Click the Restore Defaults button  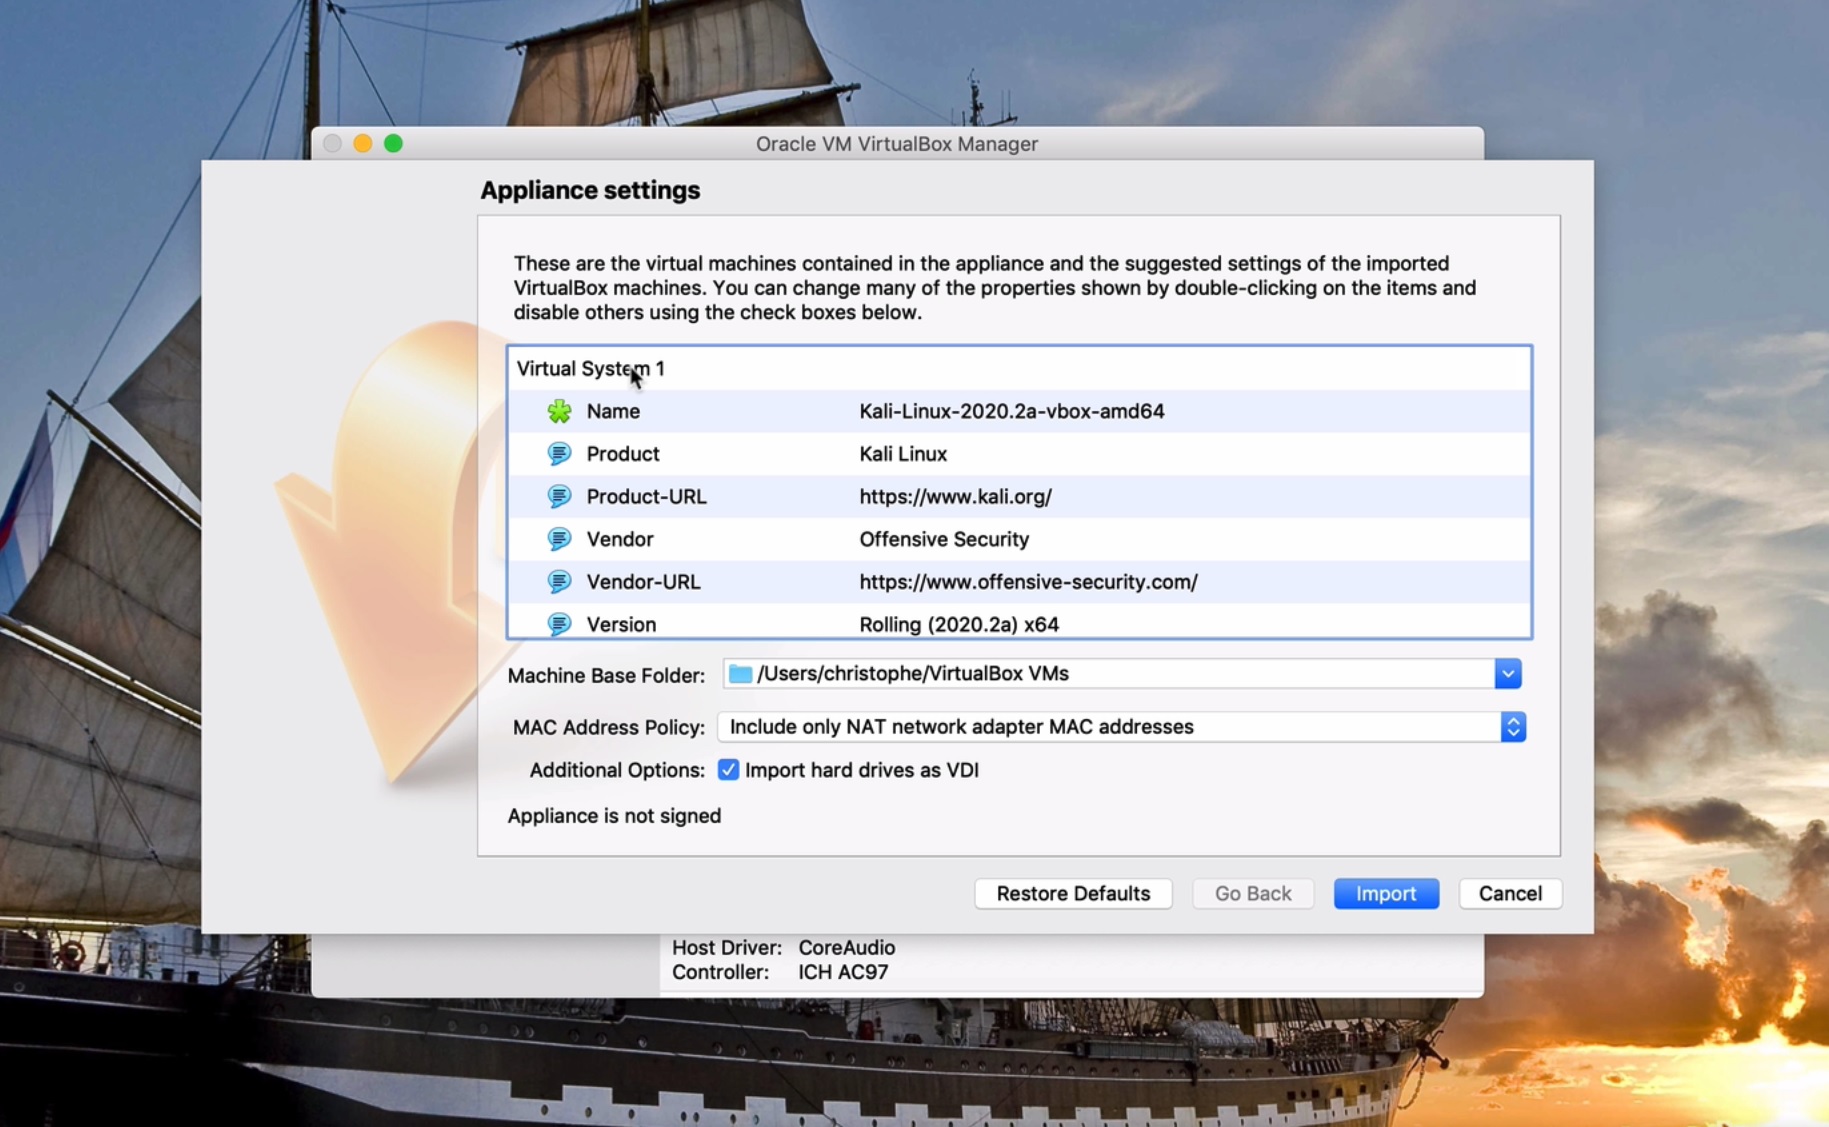pos(1073,893)
